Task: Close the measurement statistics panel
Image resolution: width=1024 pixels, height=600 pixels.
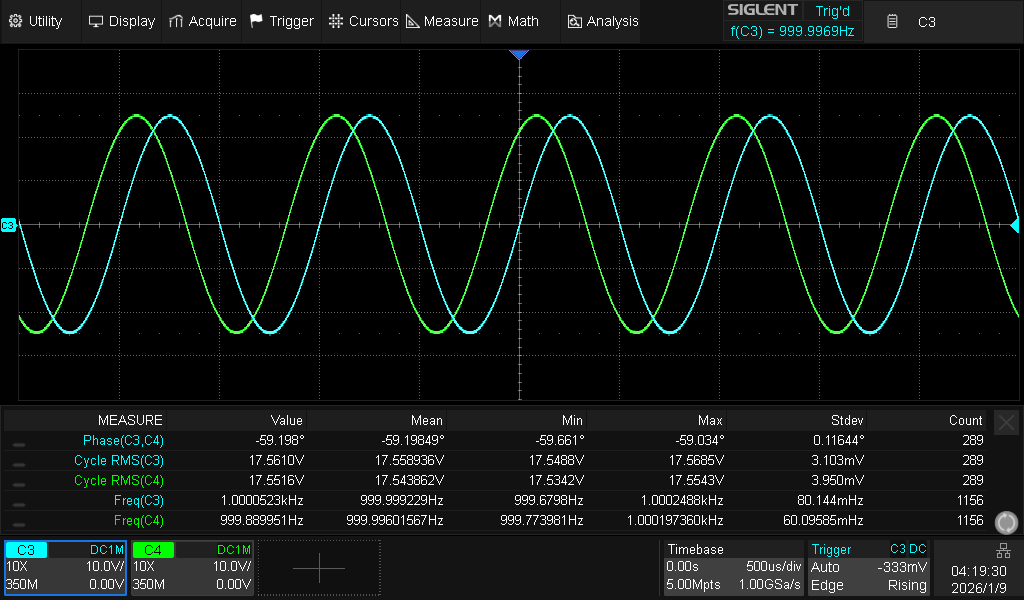Action: click(1007, 422)
